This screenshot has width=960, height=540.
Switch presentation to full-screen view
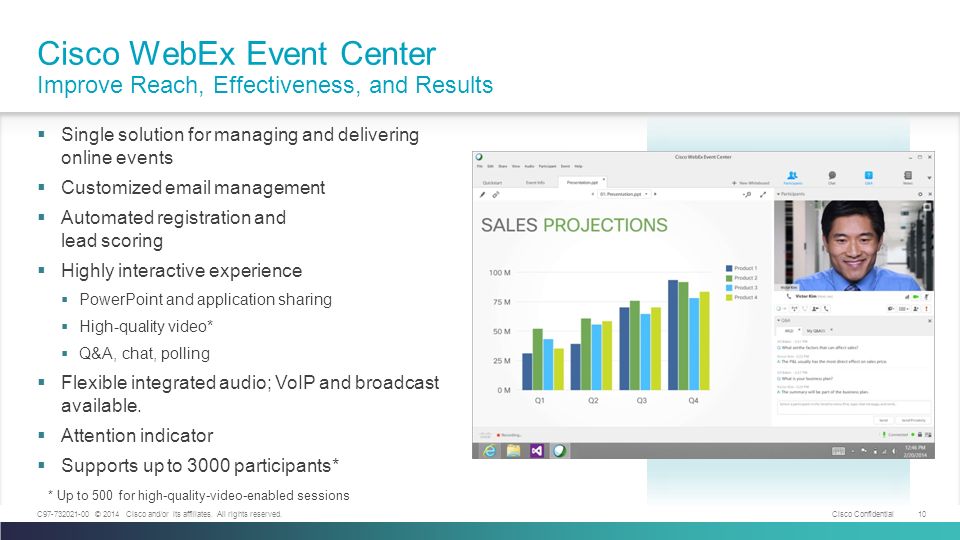coord(763,194)
